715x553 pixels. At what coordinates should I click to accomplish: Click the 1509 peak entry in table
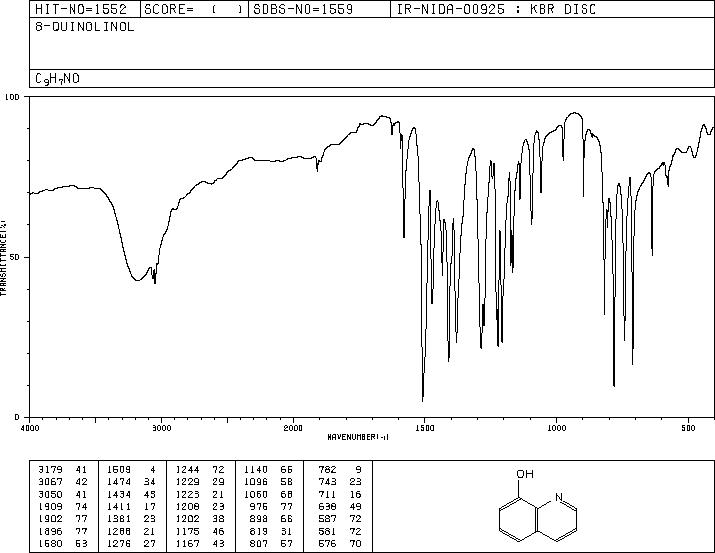(131, 470)
